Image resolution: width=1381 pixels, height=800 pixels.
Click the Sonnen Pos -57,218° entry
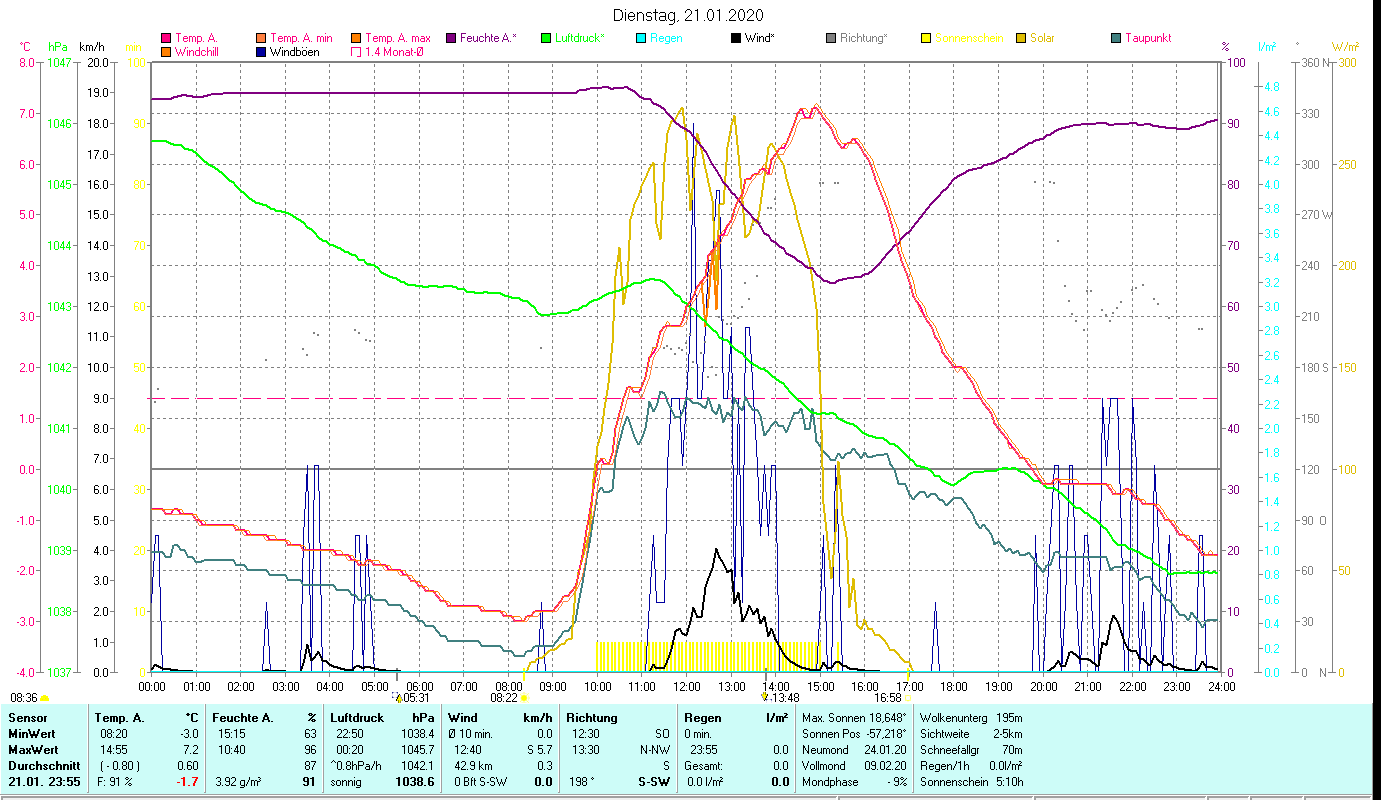pos(854,734)
